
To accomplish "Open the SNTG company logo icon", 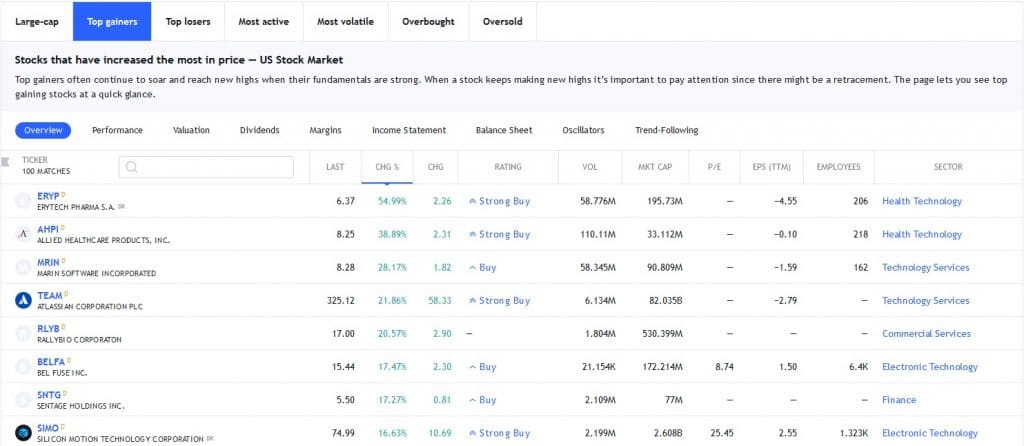I will 24,400.
